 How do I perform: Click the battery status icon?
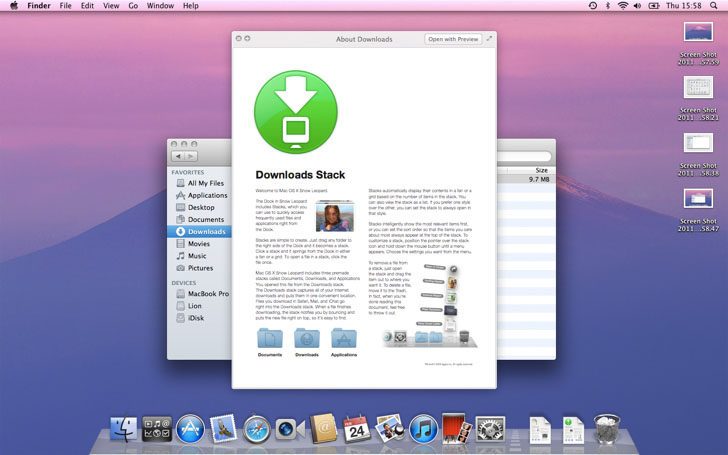click(654, 6)
